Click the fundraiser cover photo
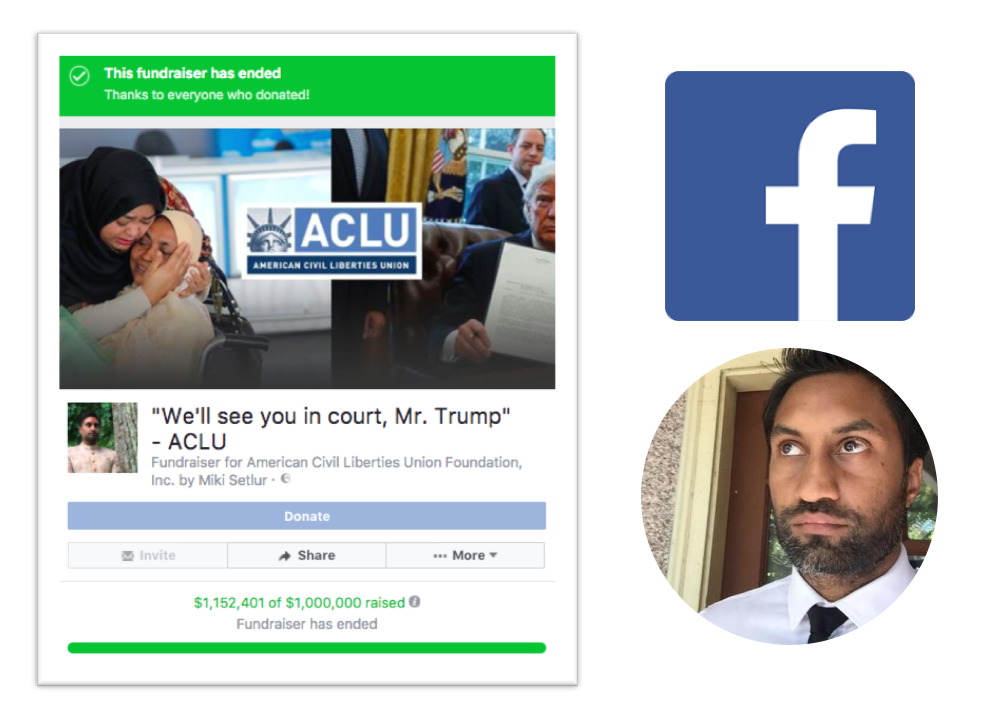 point(307,258)
